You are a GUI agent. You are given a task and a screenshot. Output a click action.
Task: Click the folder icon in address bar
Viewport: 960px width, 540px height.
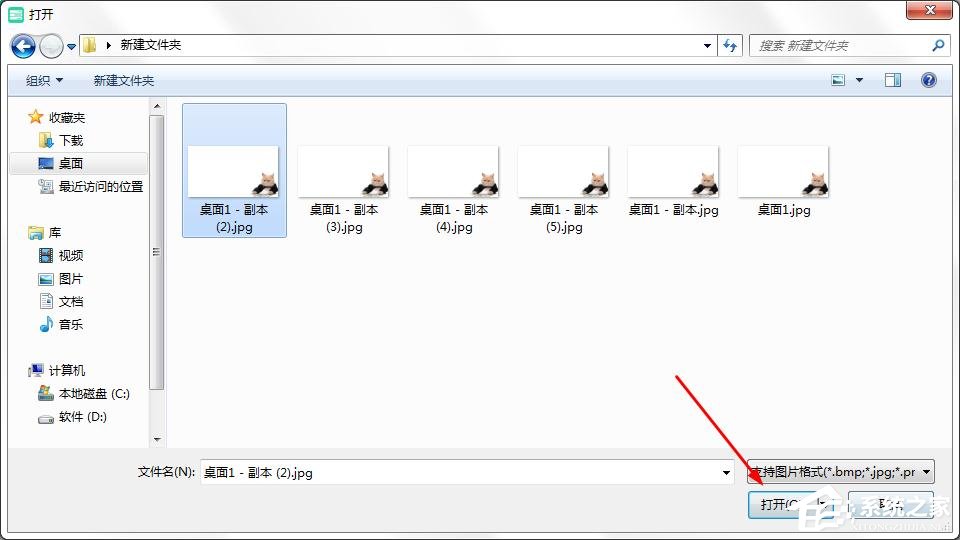point(89,45)
